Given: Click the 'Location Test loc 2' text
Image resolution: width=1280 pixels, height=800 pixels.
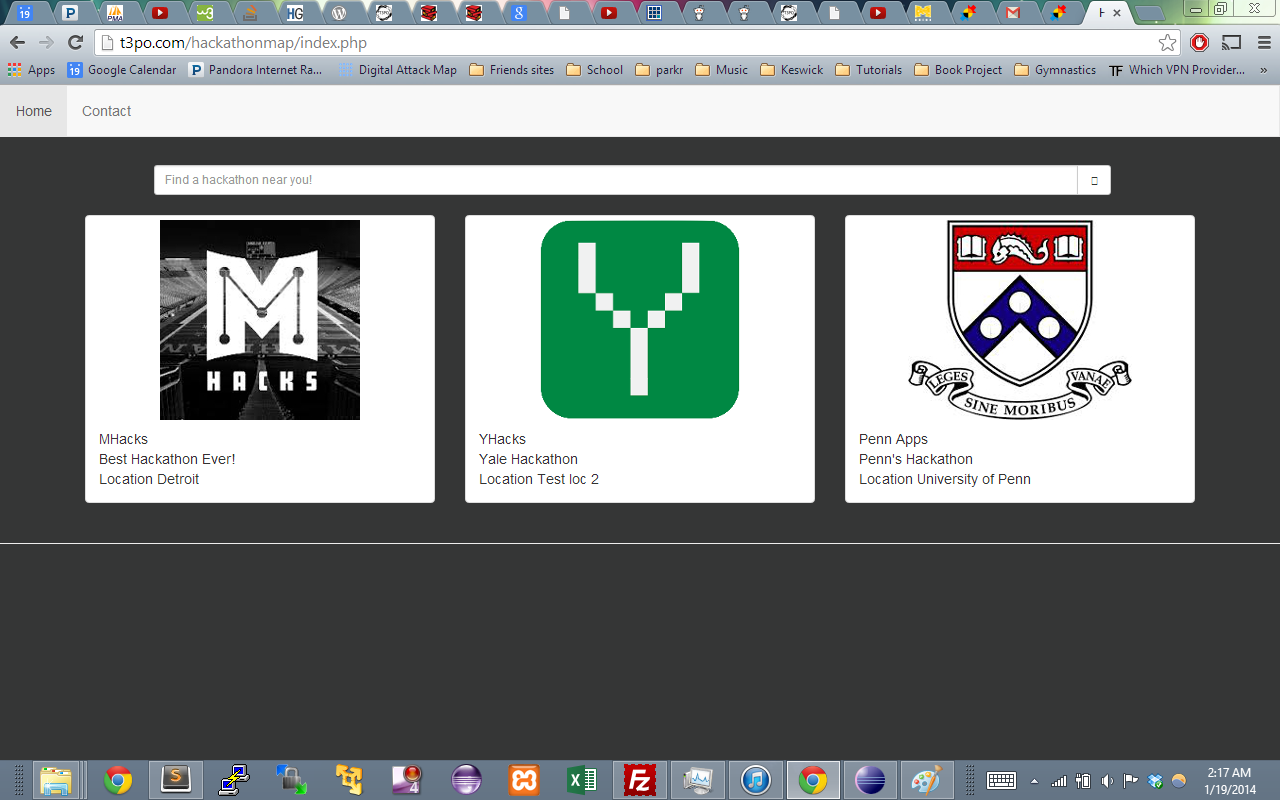Looking at the screenshot, I should click(539, 479).
